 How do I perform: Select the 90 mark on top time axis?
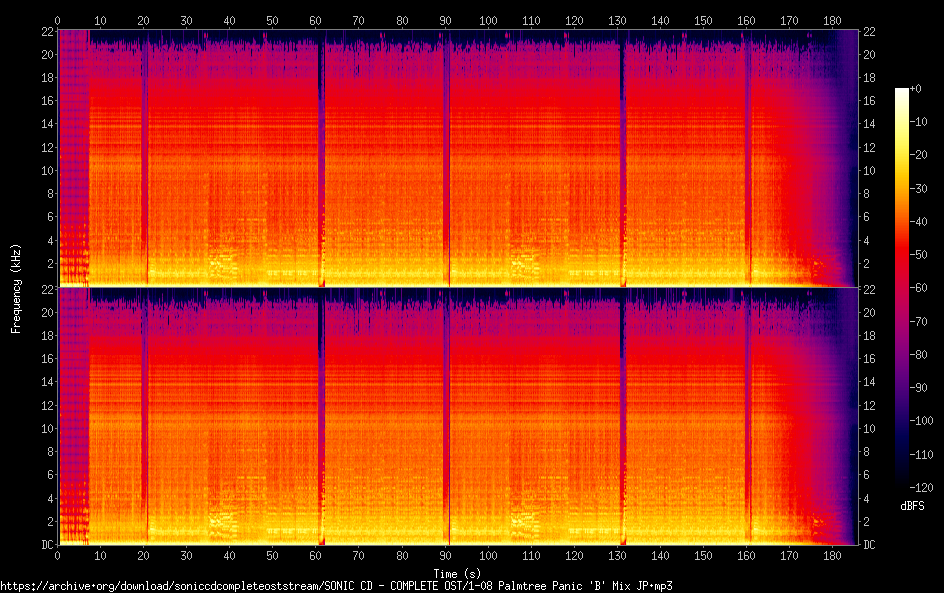tap(445, 20)
